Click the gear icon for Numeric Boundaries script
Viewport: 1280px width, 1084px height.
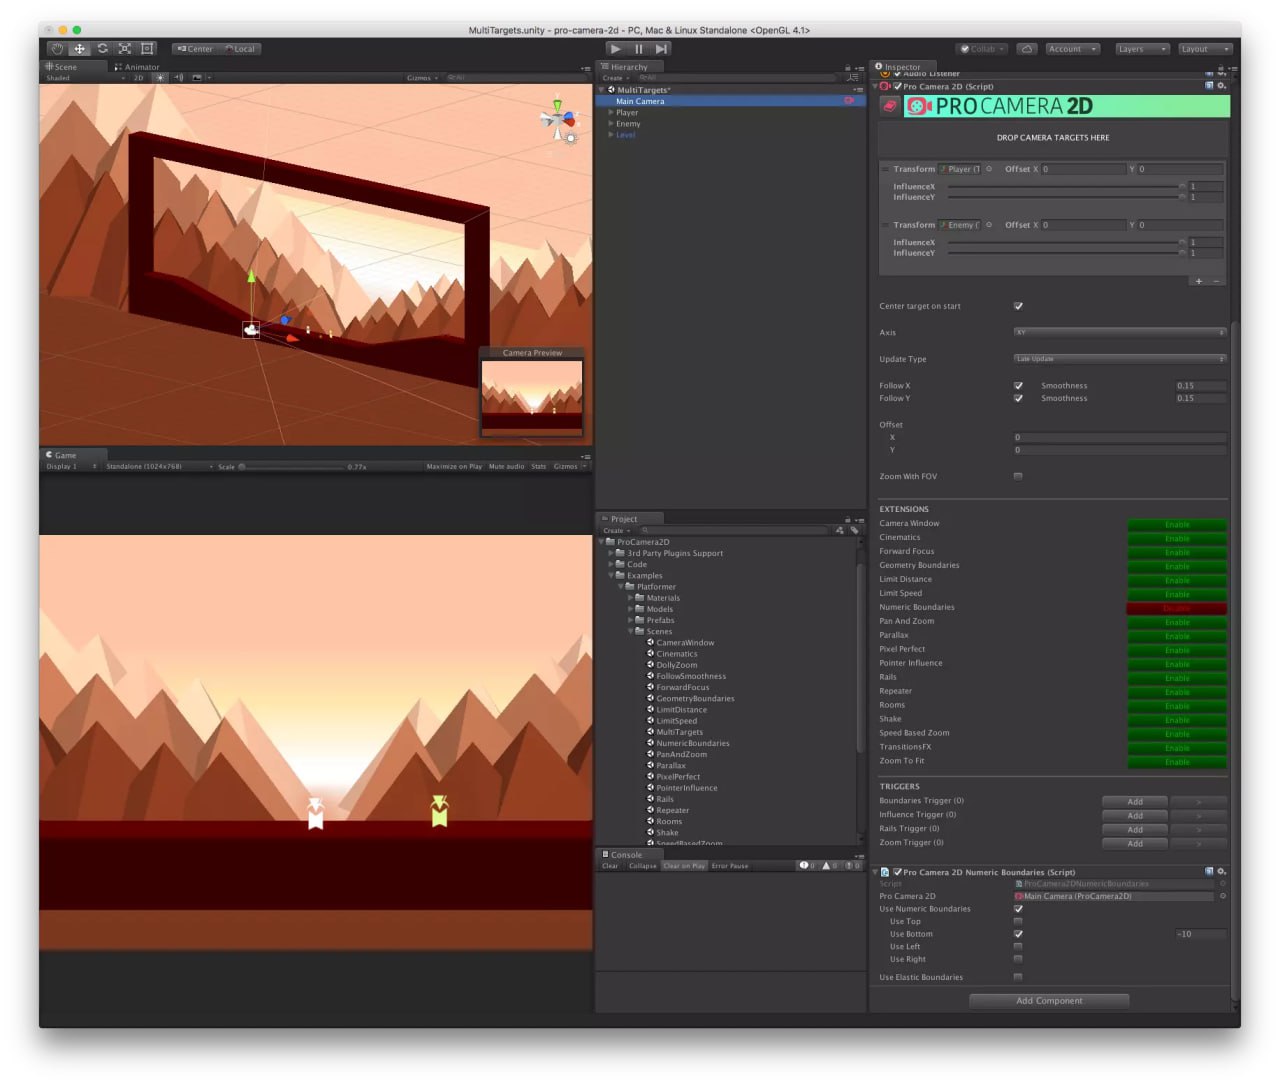tap(1222, 872)
